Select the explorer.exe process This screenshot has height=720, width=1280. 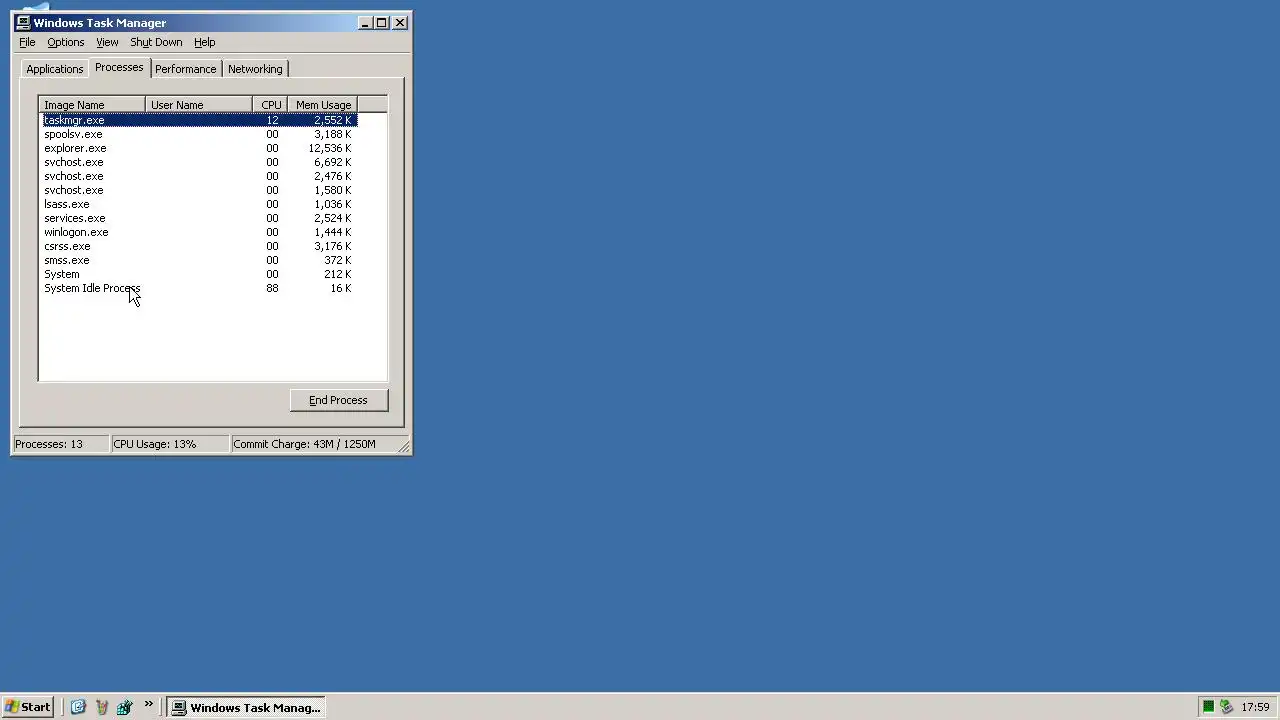click(x=199, y=148)
